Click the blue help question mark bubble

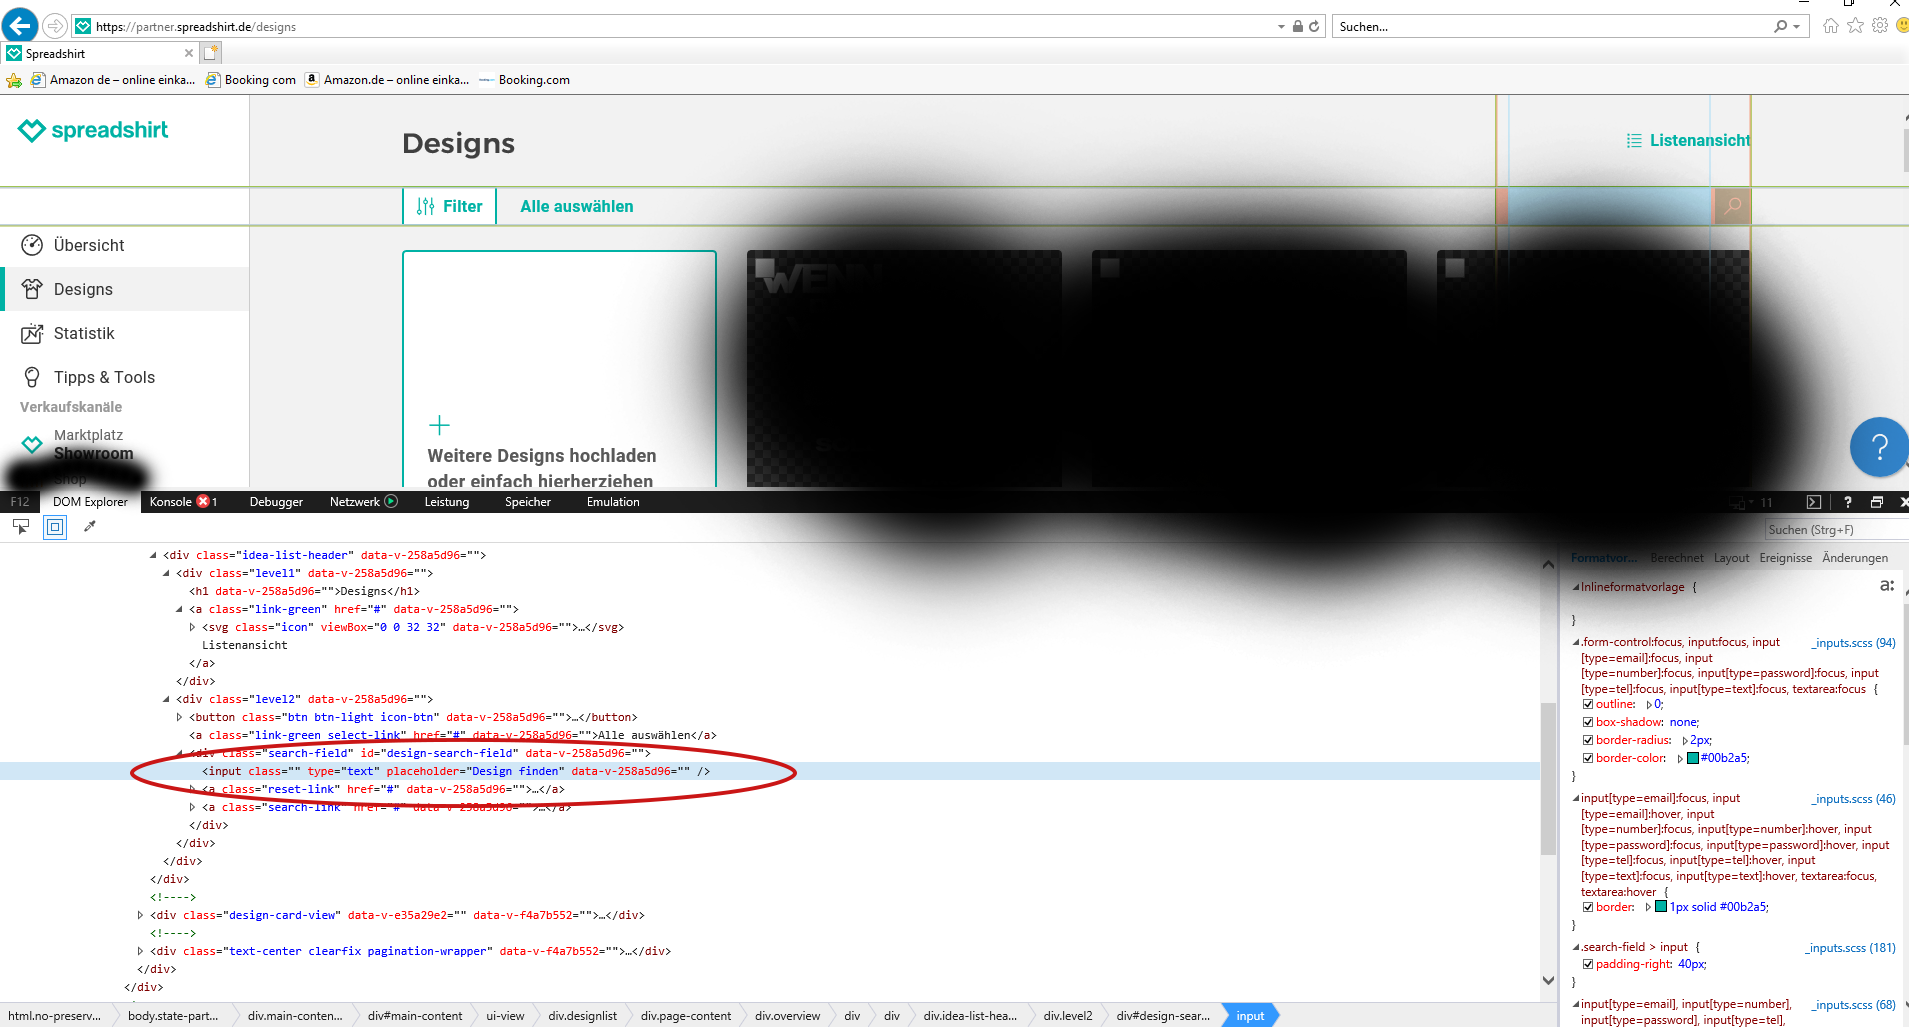click(x=1878, y=447)
